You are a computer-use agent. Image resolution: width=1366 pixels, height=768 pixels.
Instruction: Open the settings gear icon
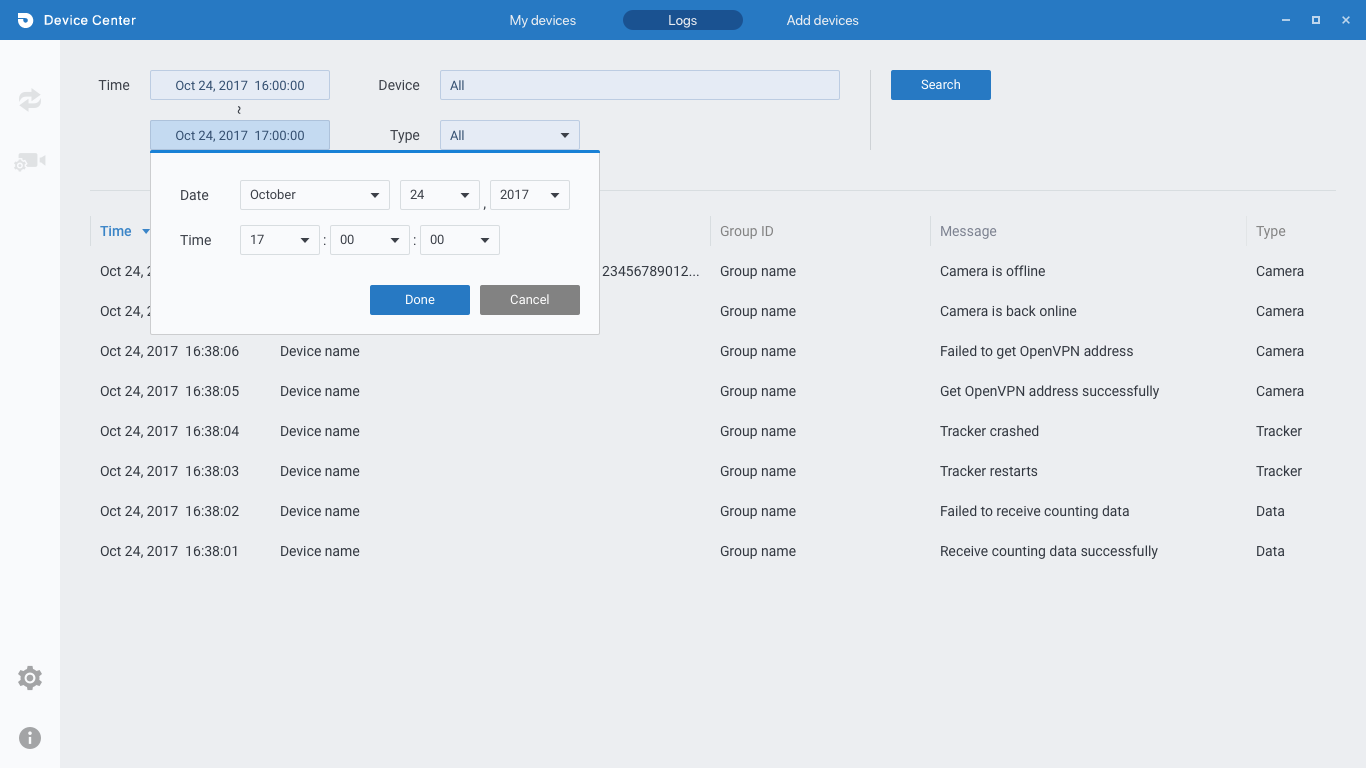[x=30, y=678]
